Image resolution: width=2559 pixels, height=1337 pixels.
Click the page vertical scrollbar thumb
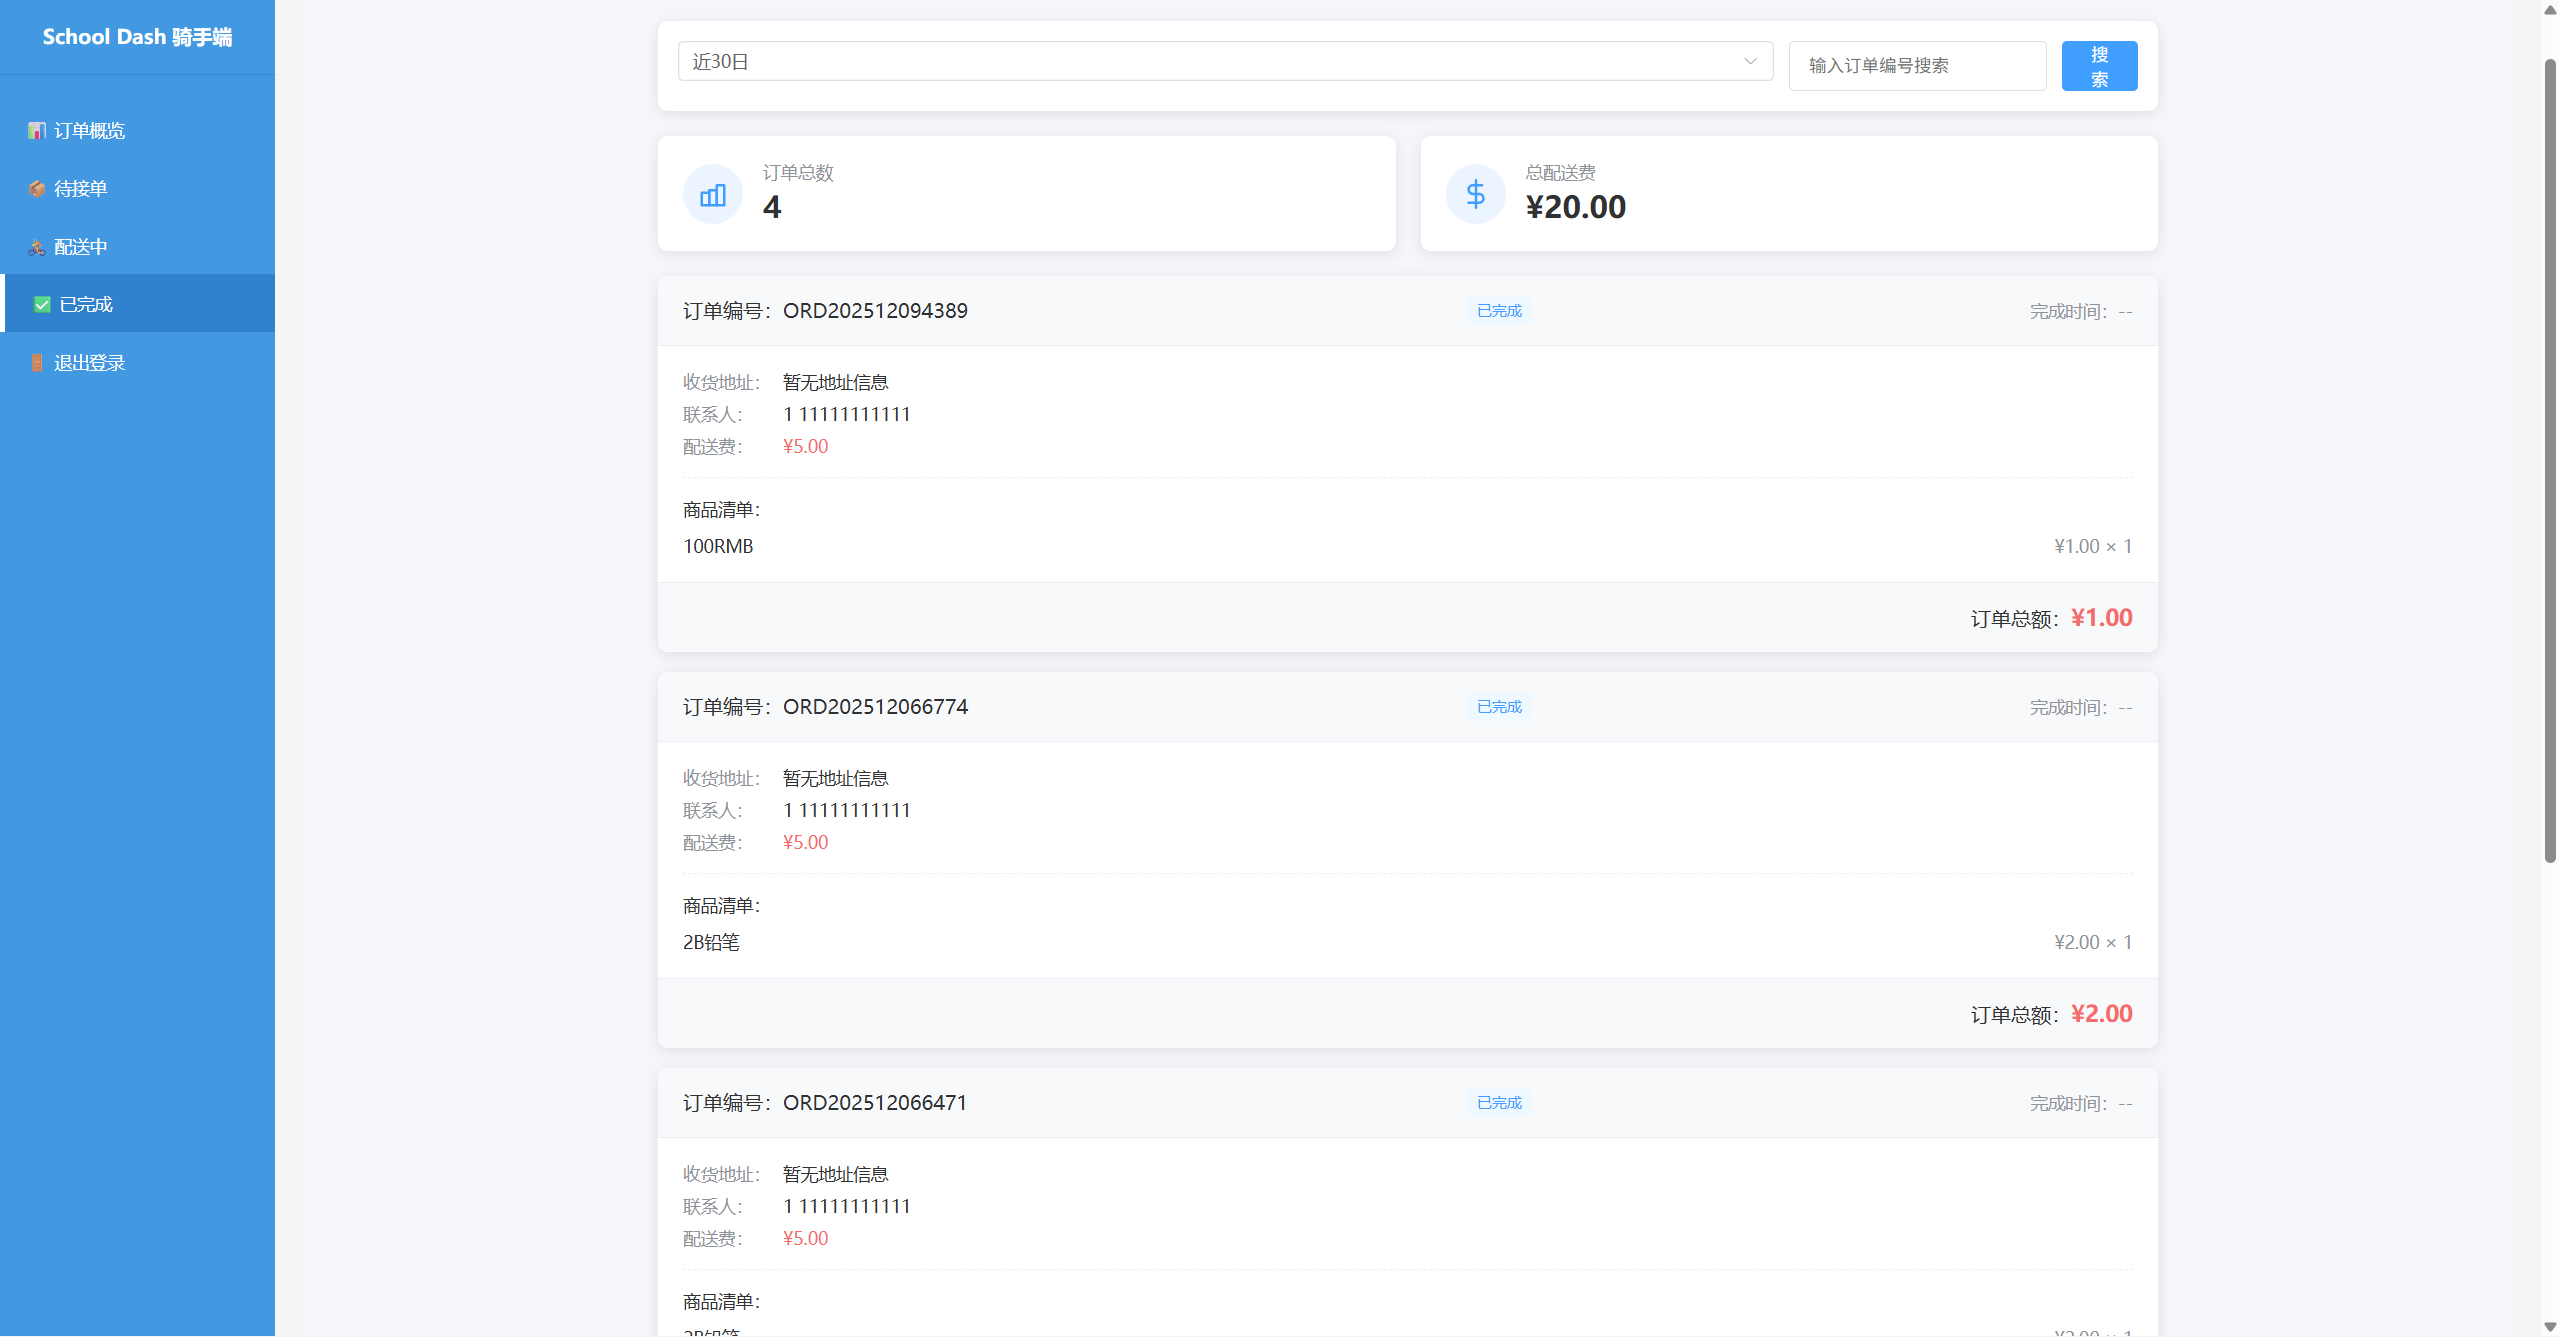tap(2550, 460)
